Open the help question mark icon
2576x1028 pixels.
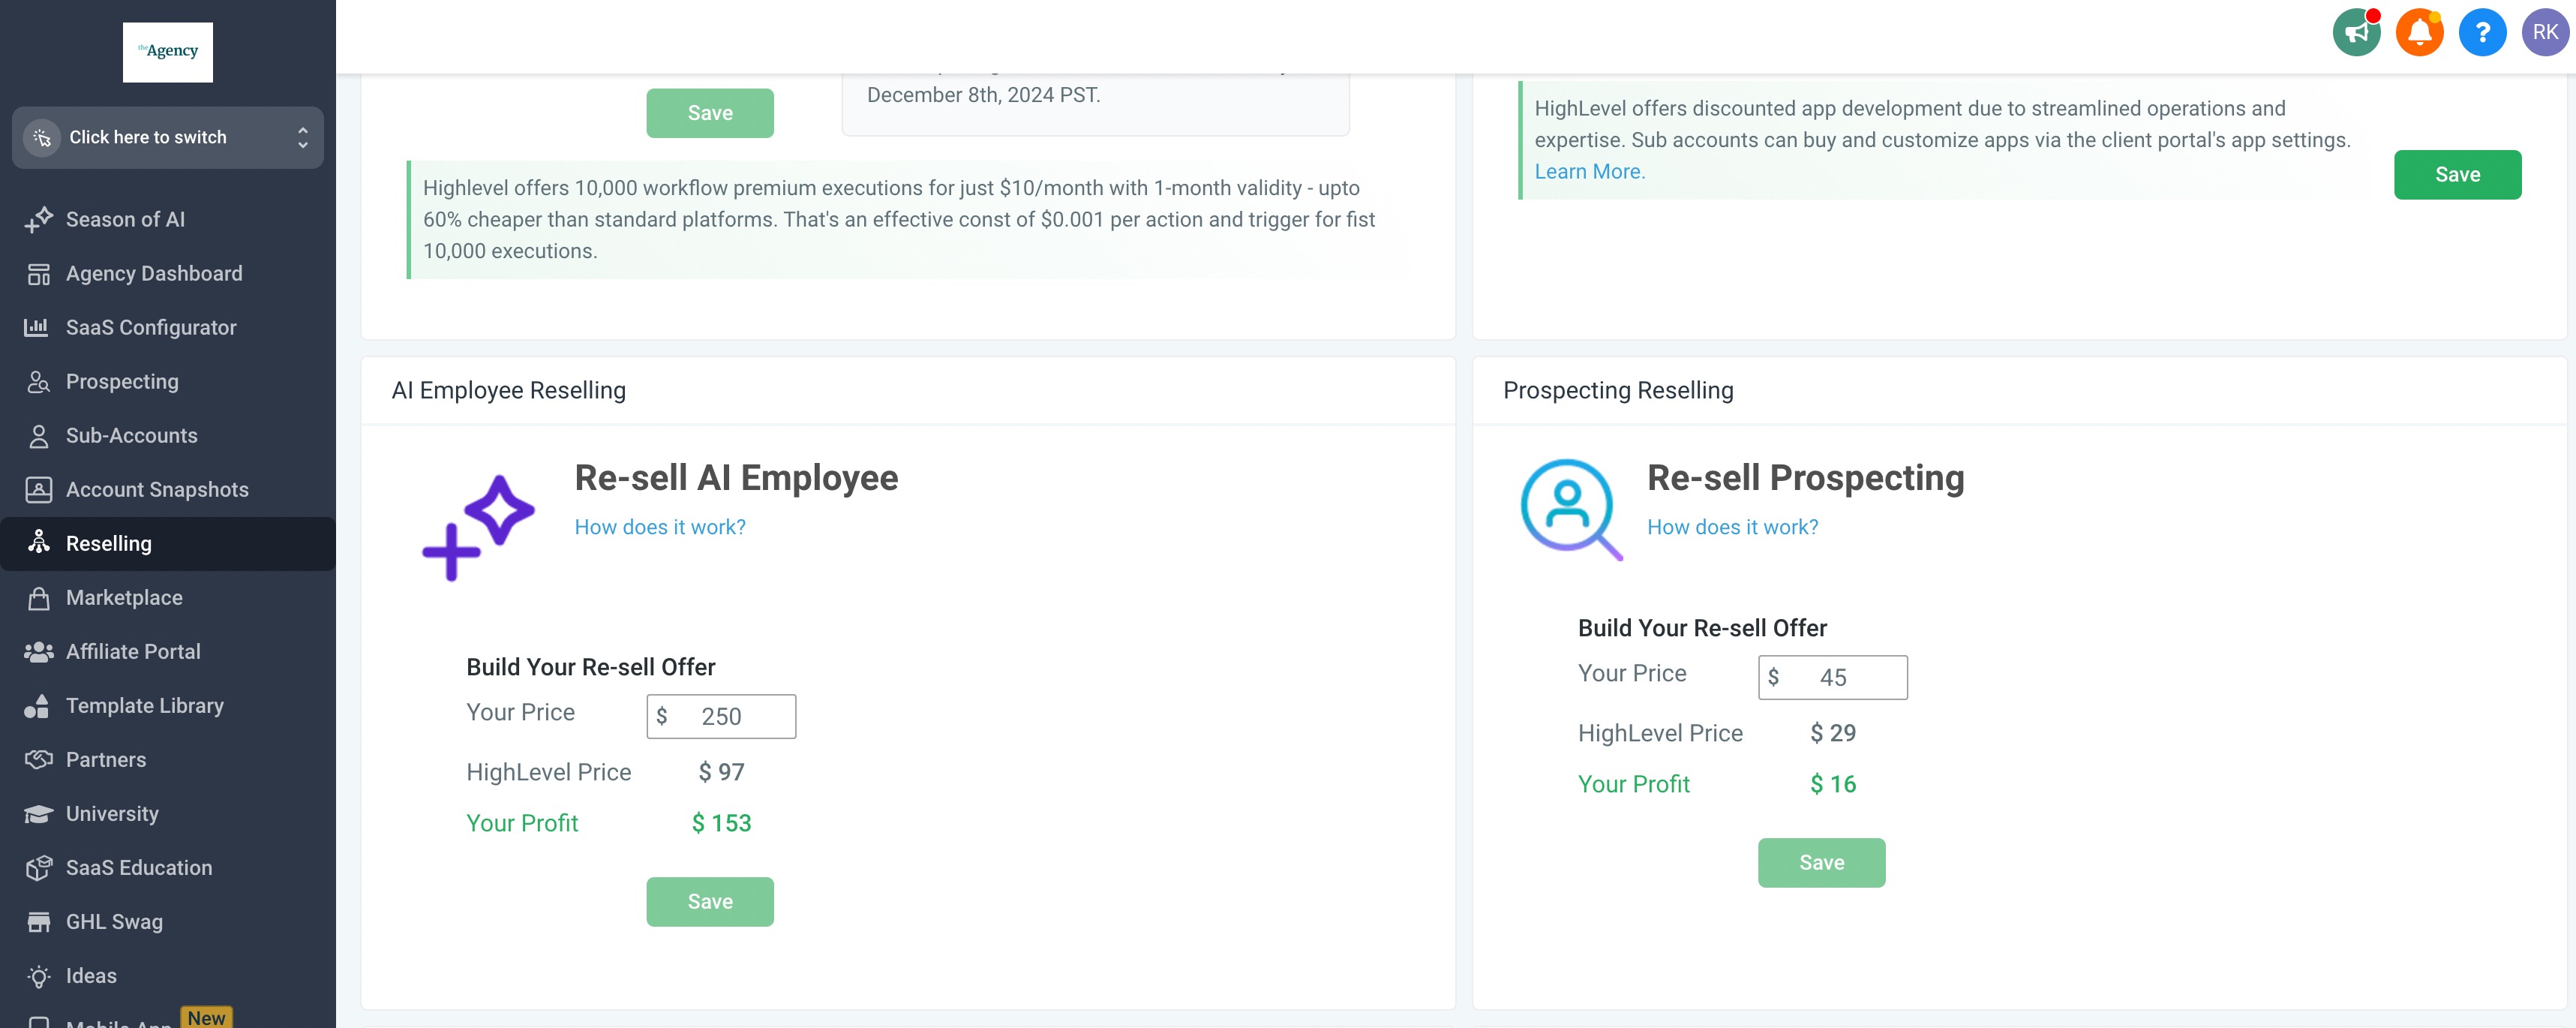[2482, 33]
